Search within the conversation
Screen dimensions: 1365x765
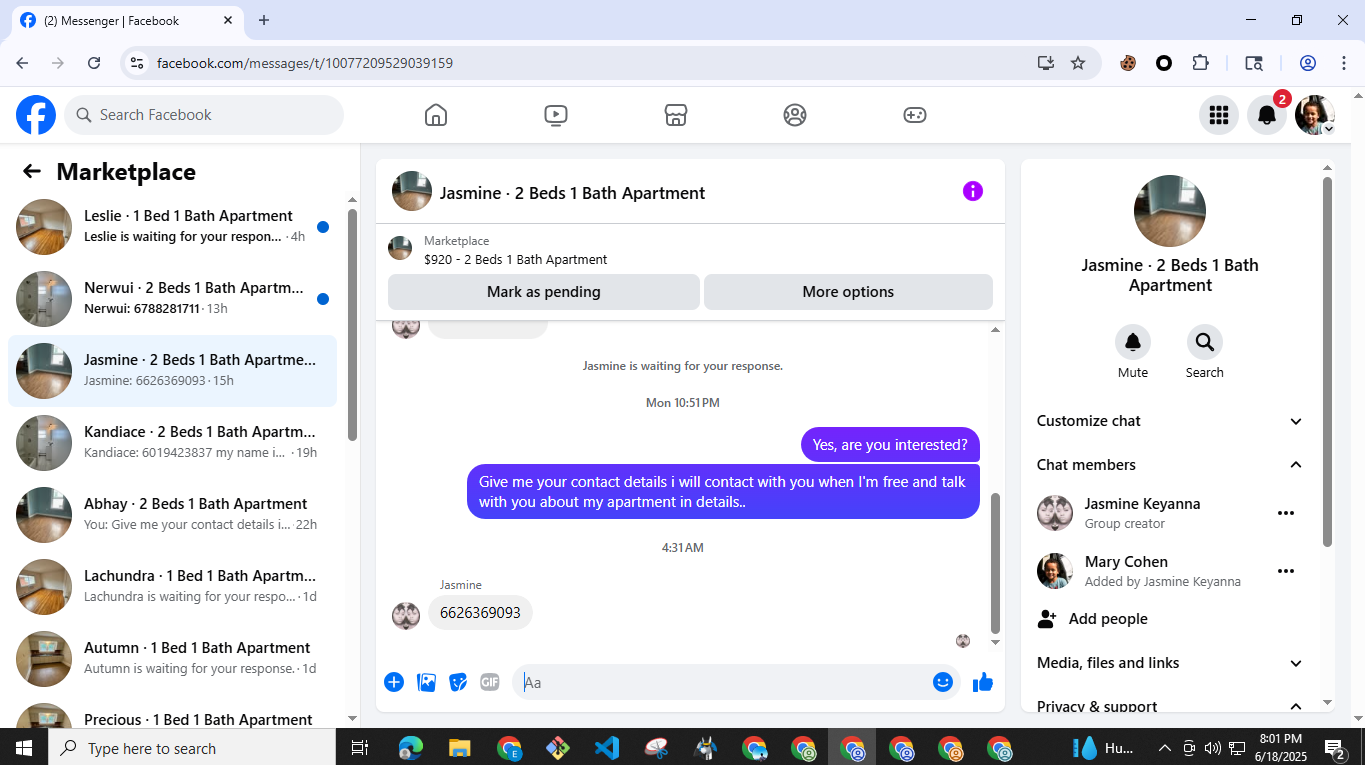1205,342
